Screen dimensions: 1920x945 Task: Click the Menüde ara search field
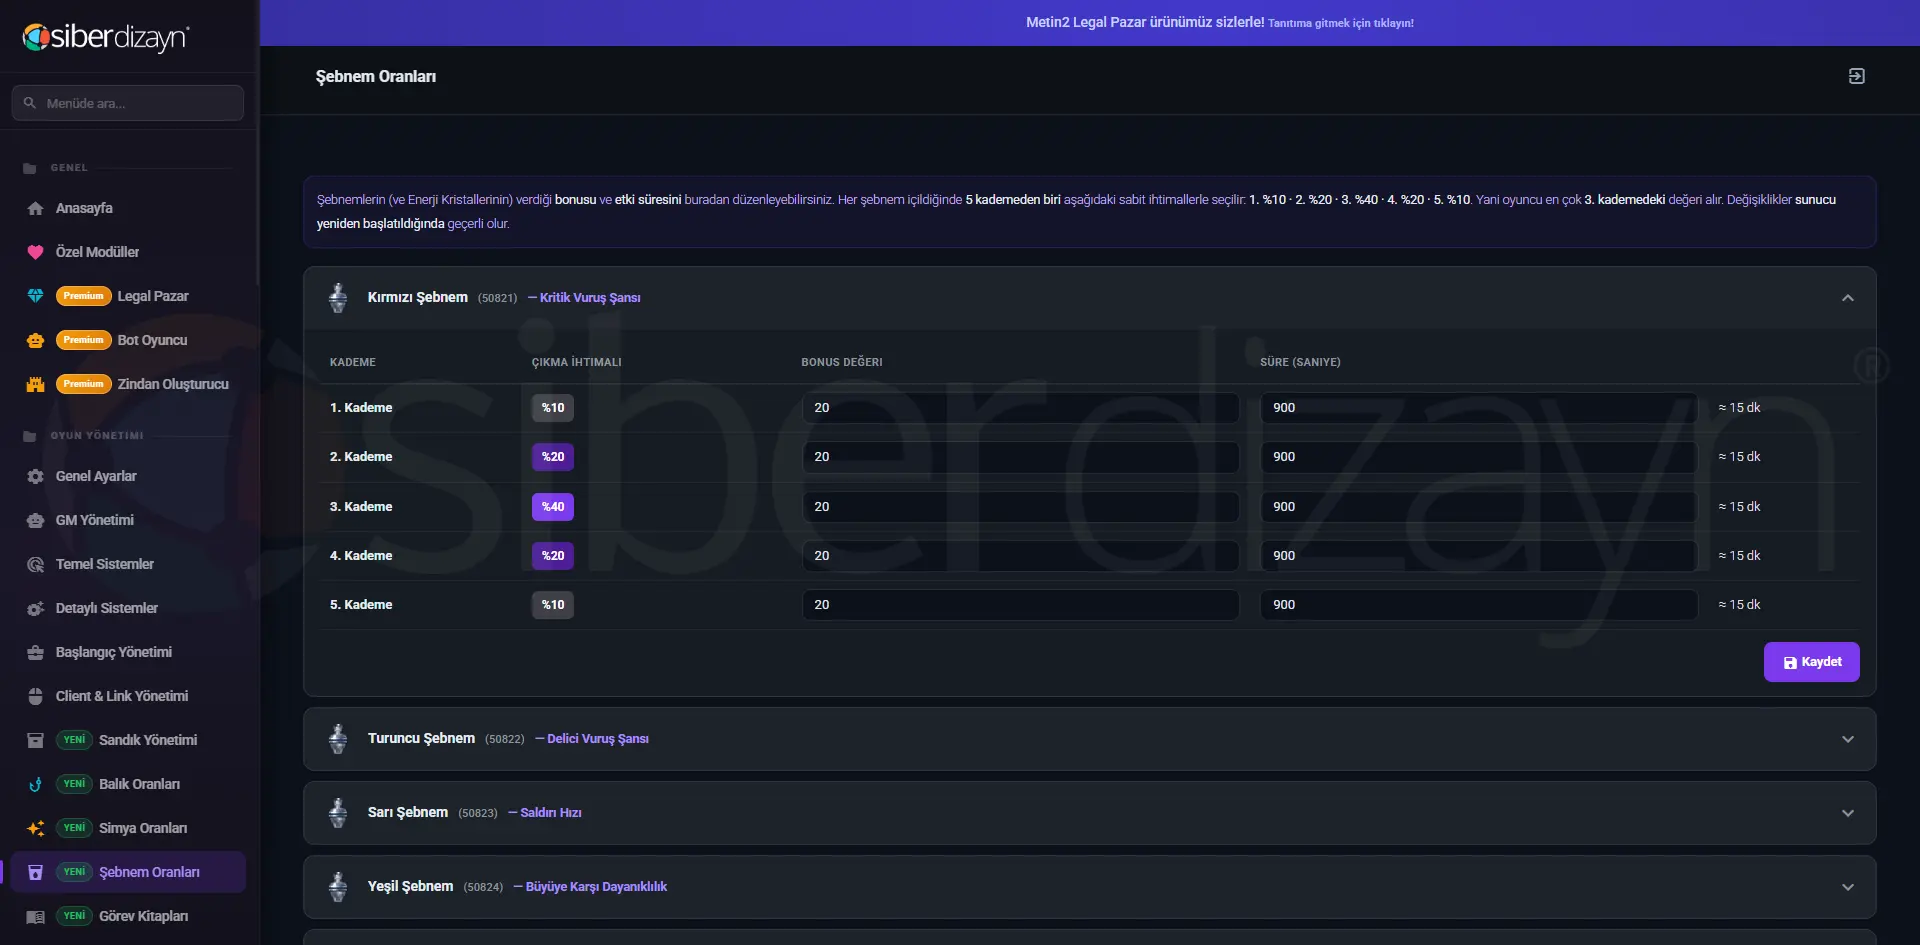[128, 103]
